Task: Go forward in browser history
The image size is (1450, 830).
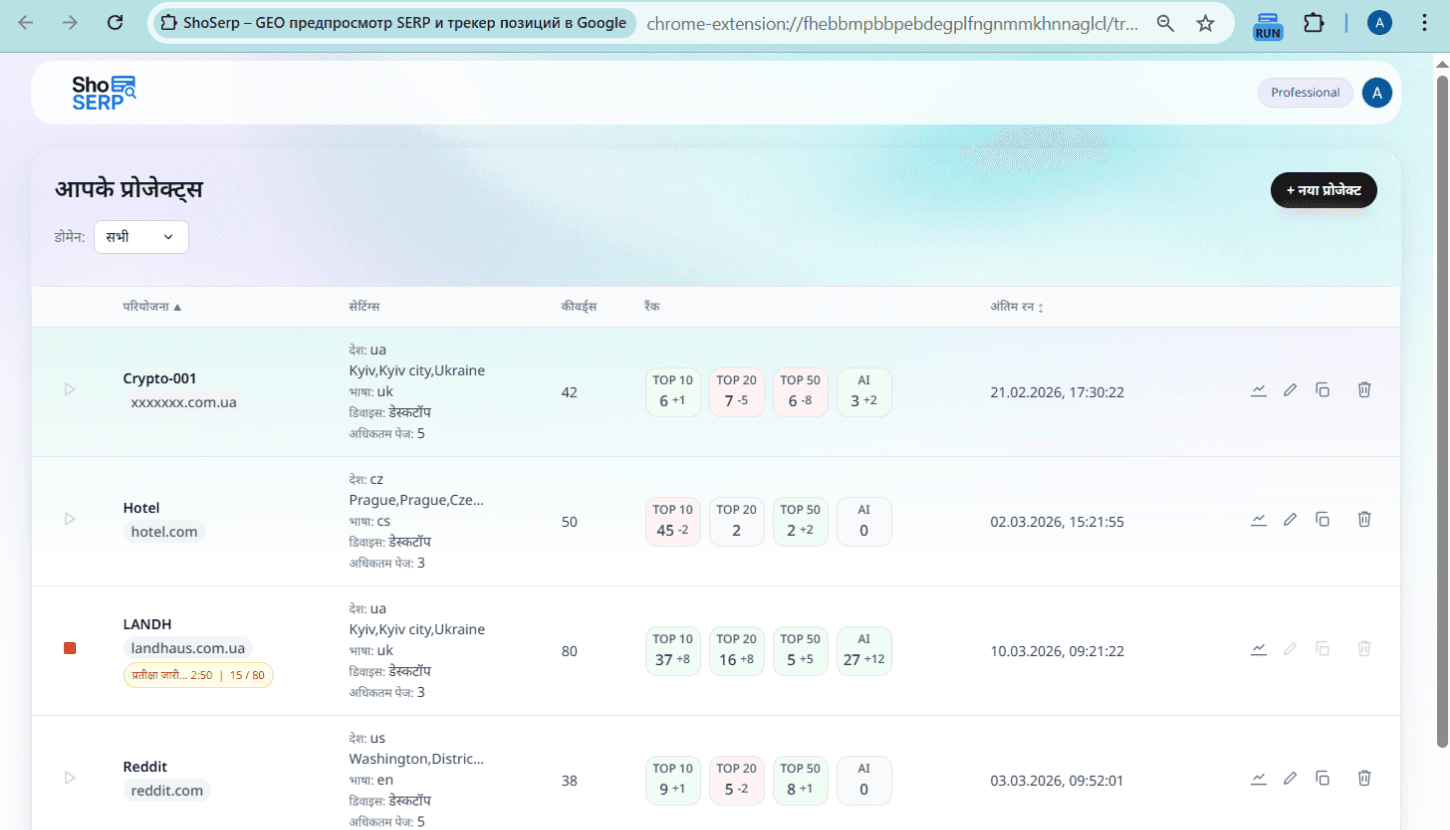Action: tap(70, 23)
